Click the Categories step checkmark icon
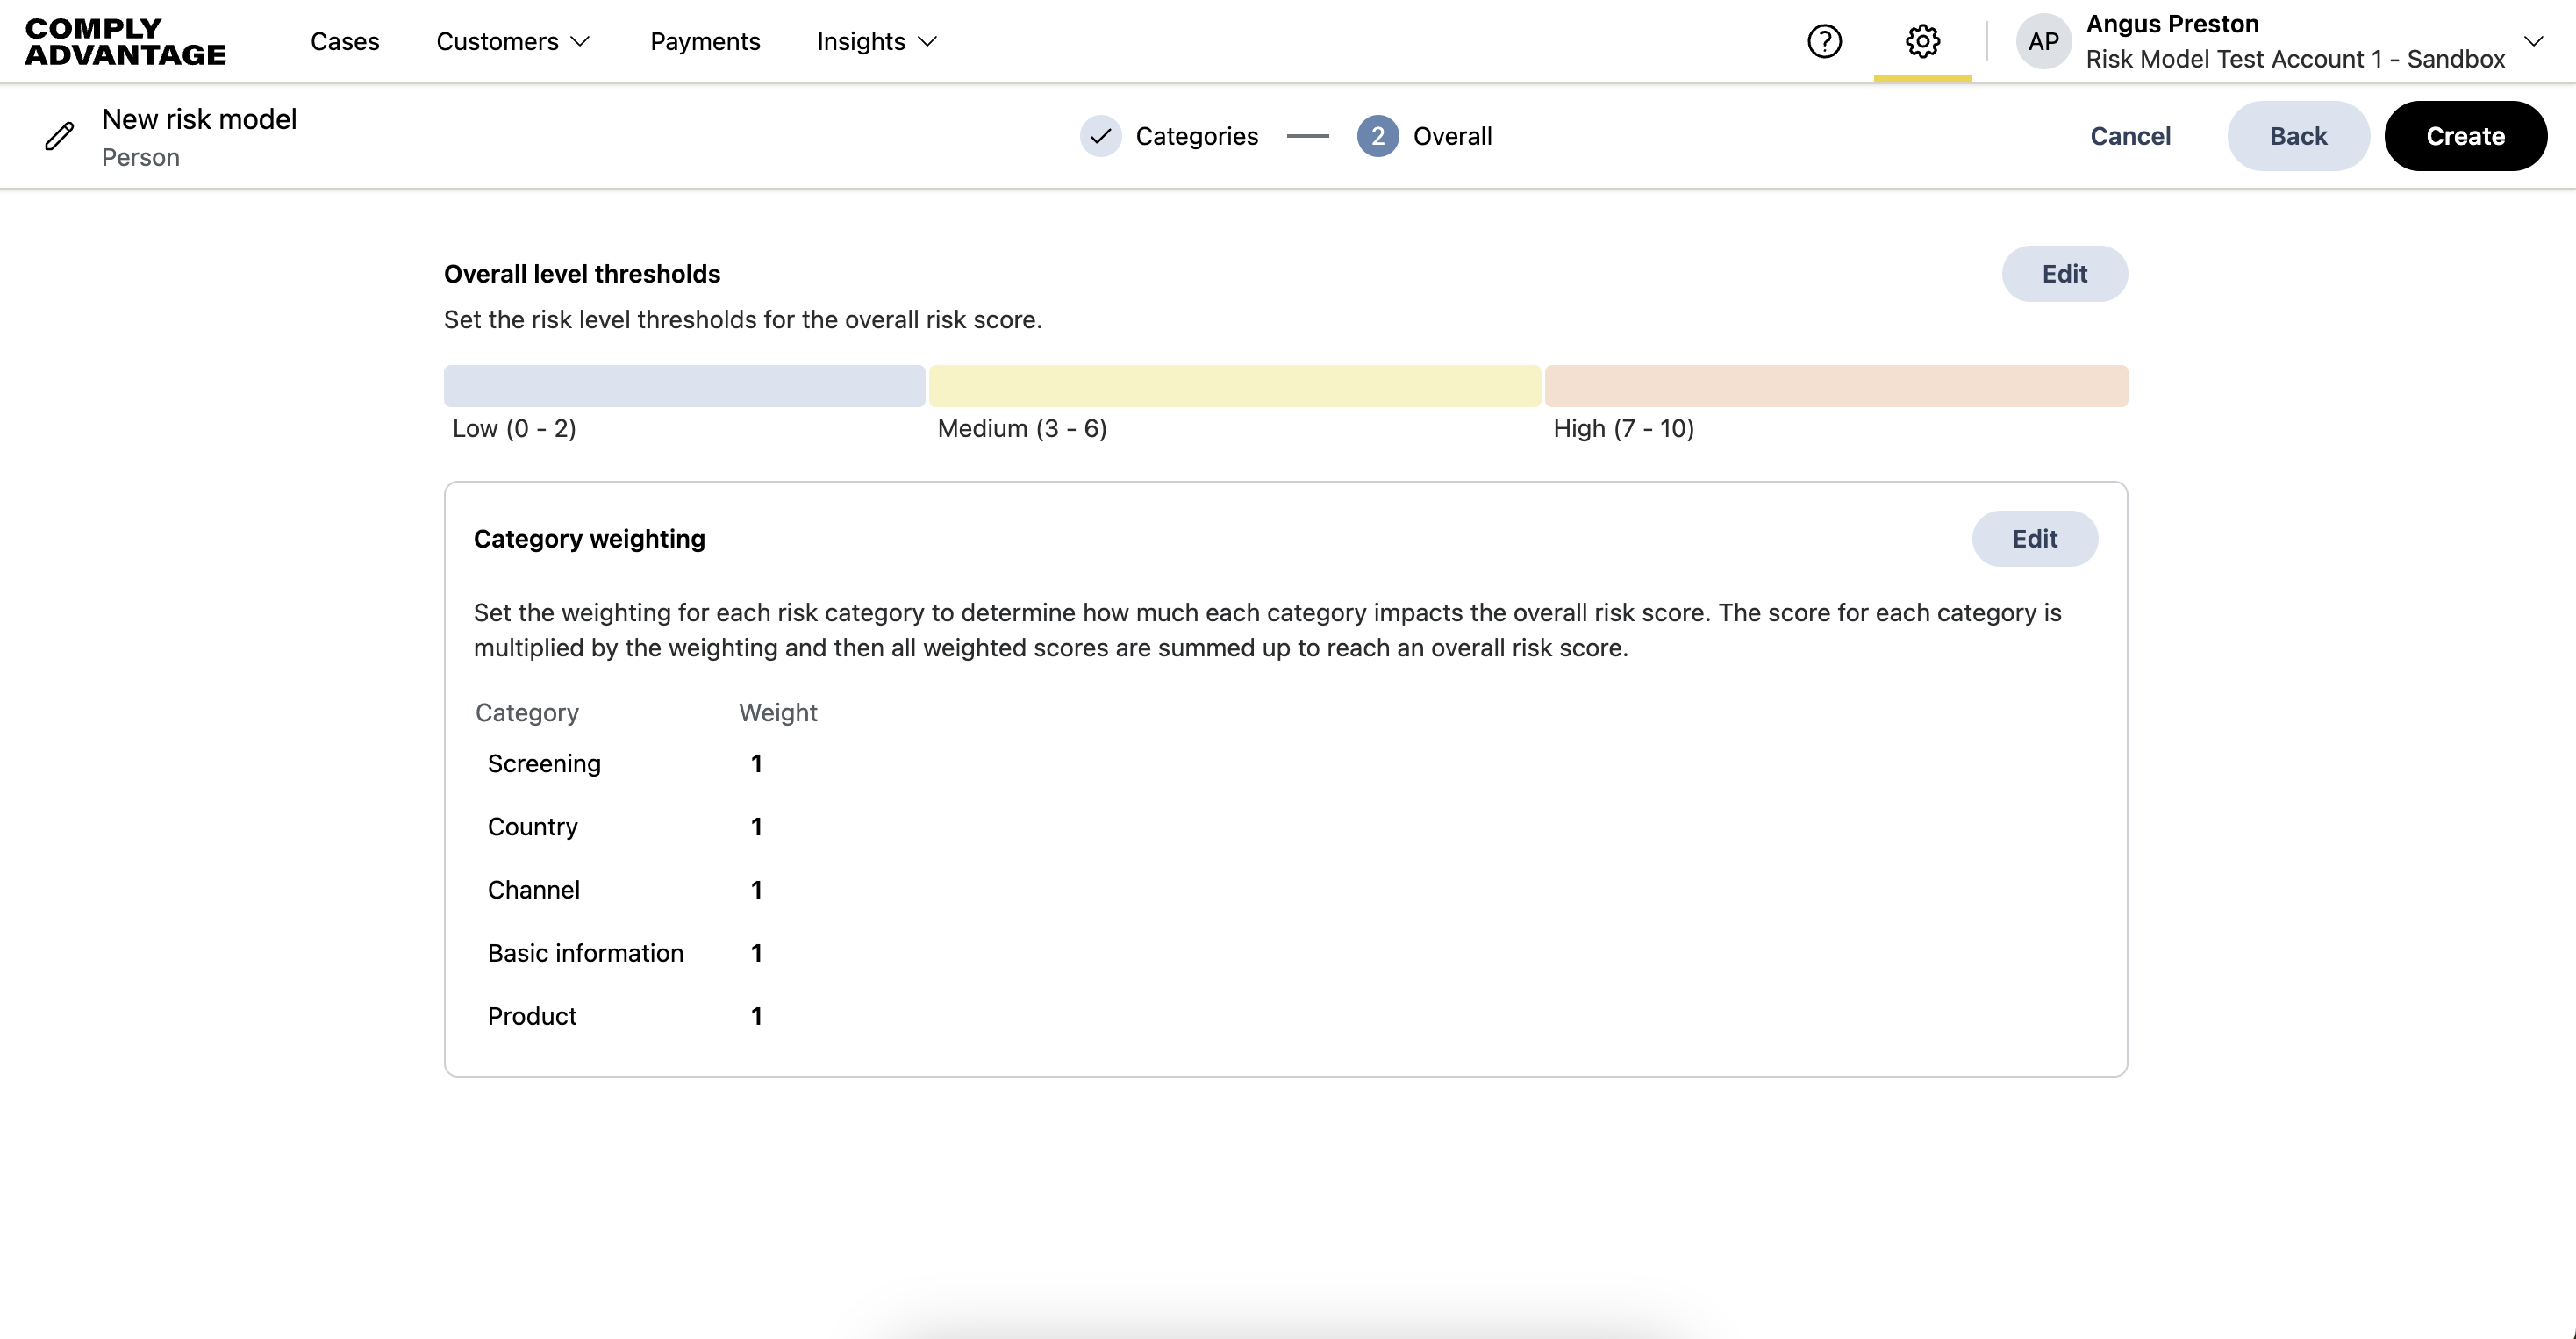The height and width of the screenshot is (1339, 2576). (x=1100, y=136)
